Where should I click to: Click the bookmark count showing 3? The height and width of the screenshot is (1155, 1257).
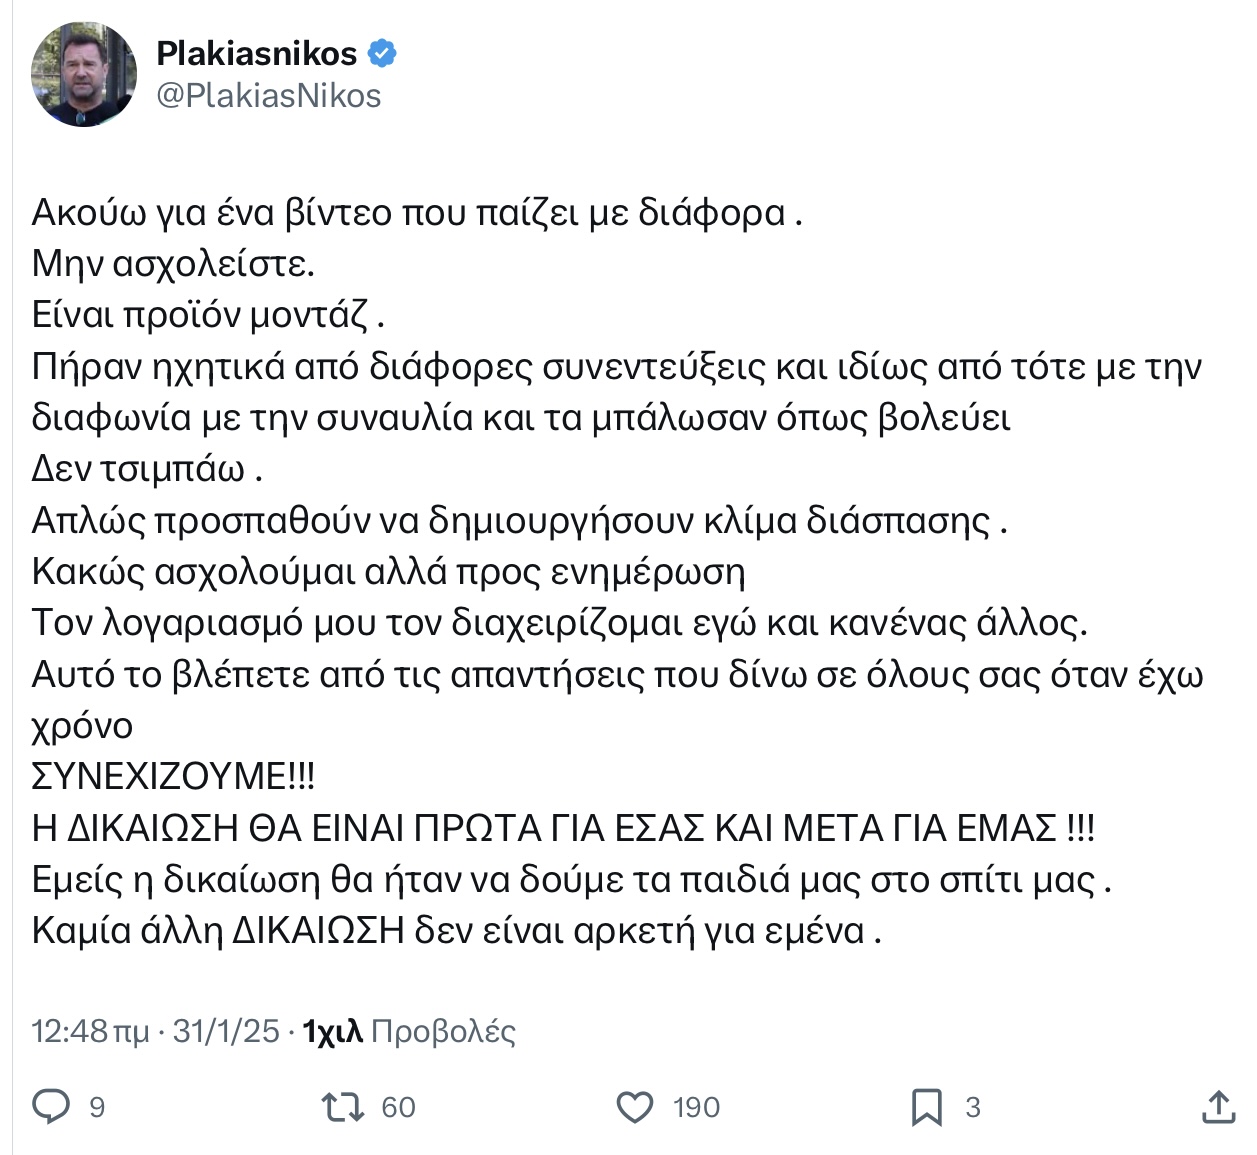tap(973, 1108)
